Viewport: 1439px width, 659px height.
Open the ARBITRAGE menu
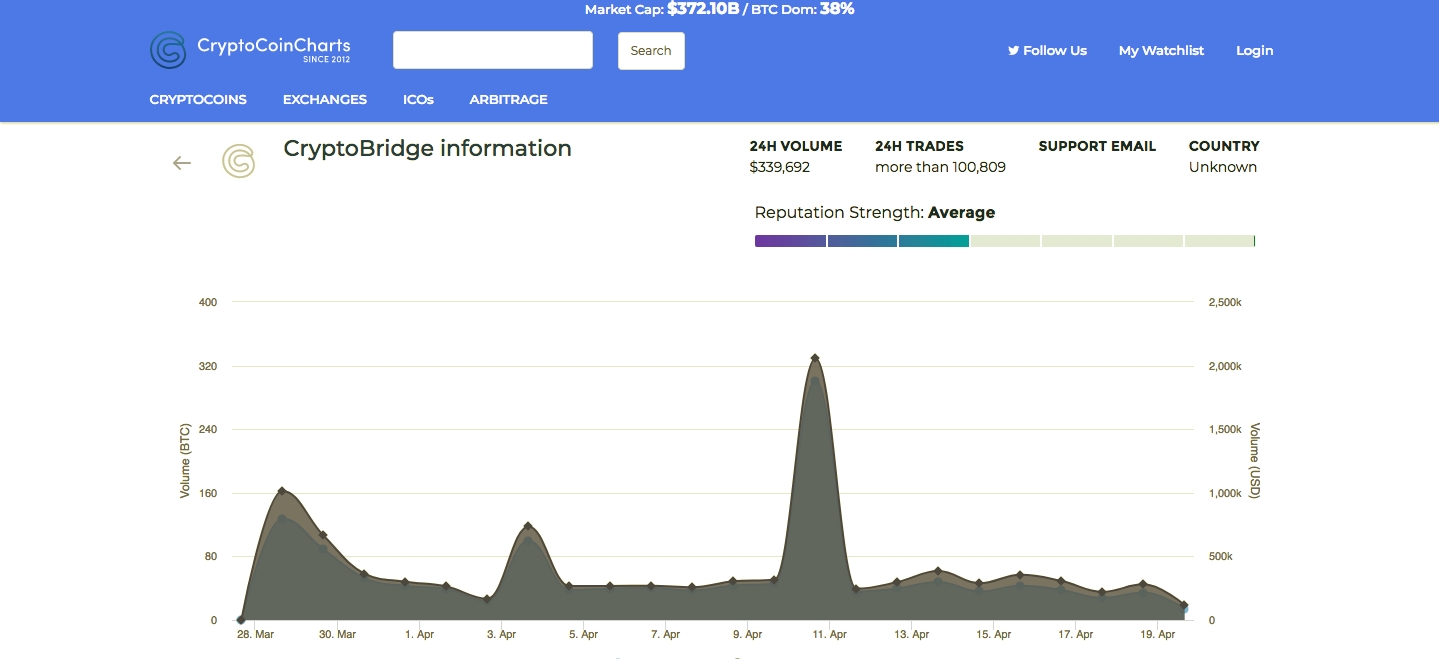click(x=509, y=100)
